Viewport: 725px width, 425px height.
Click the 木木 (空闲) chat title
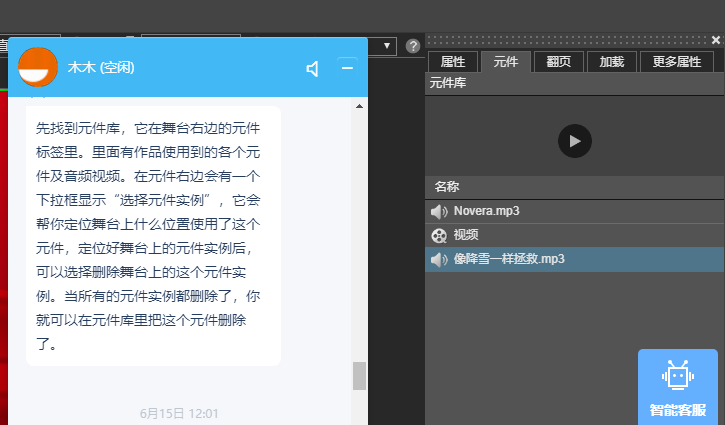coord(101,68)
